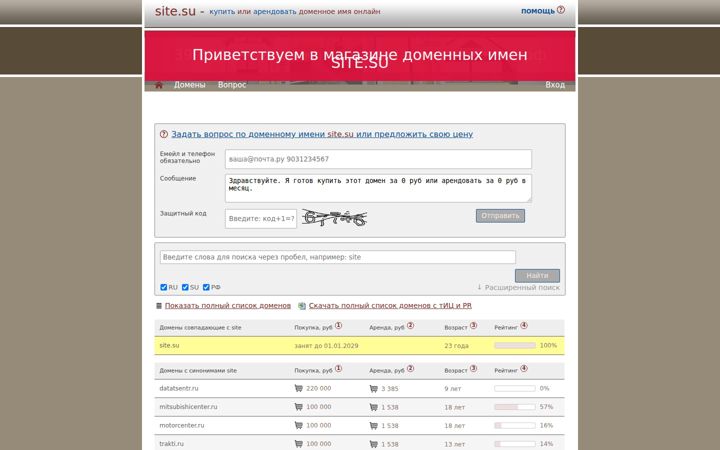Screen dimensions: 720x450
Task: Uncheck the SU domain zone checkbox
Action: click(185, 287)
